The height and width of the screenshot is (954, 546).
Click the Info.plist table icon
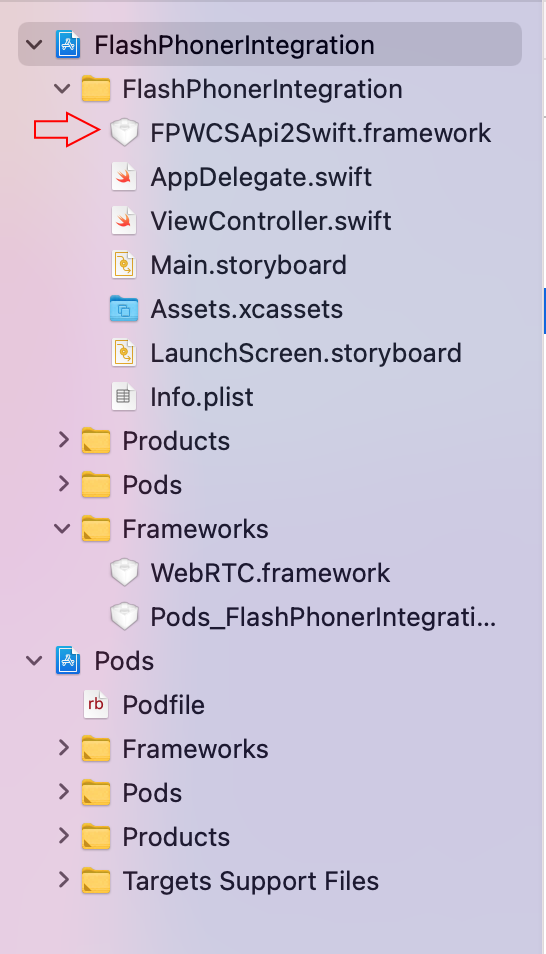click(124, 397)
